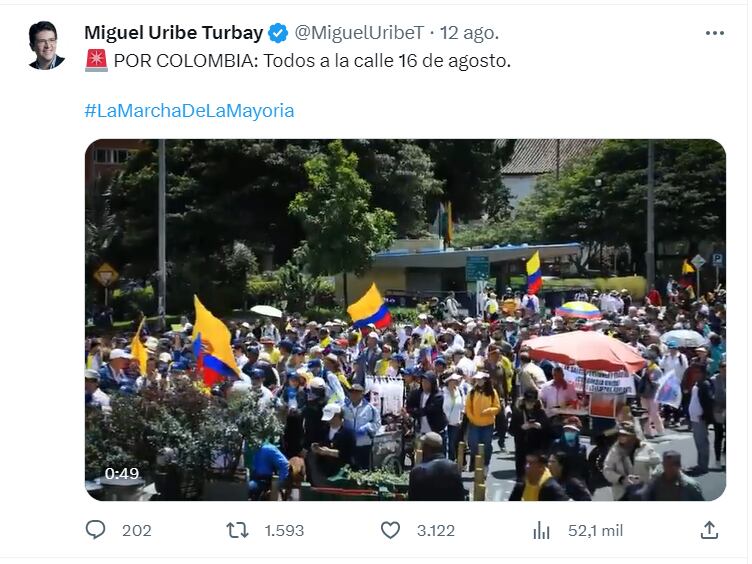Click the retweet arrows icon
This screenshot has width=752, height=564.
(237, 530)
